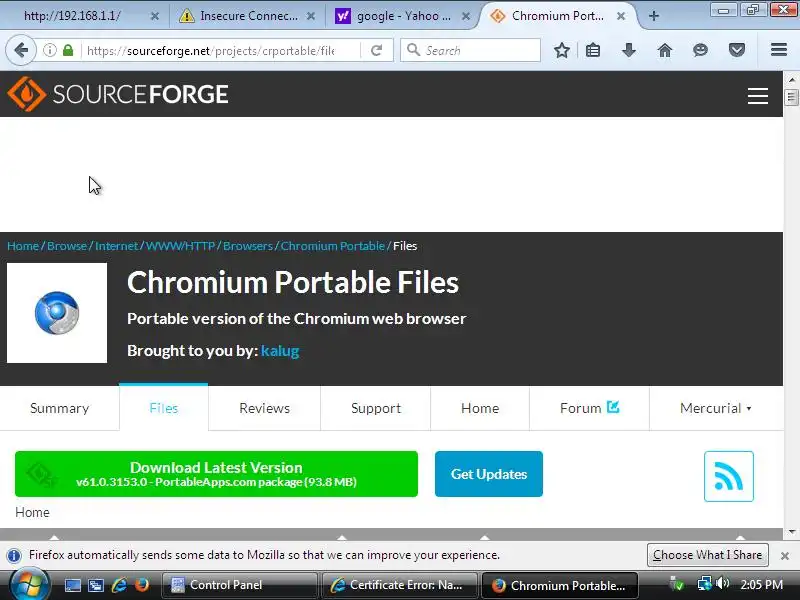Open the Support project tab
The image size is (800, 600).
click(376, 408)
